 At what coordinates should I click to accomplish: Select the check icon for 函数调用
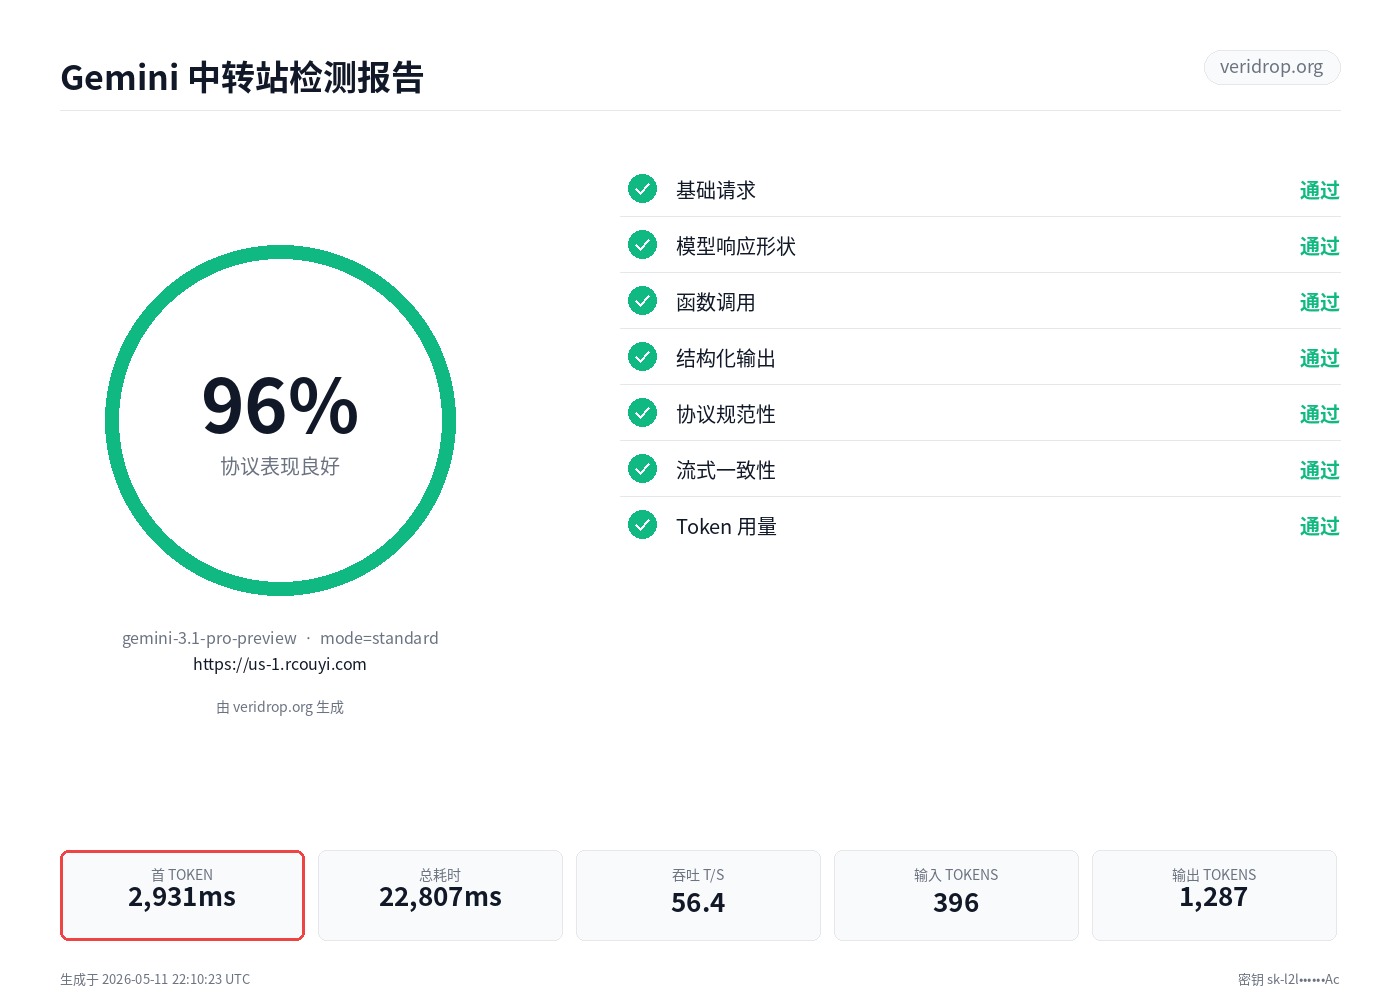[x=642, y=301]
